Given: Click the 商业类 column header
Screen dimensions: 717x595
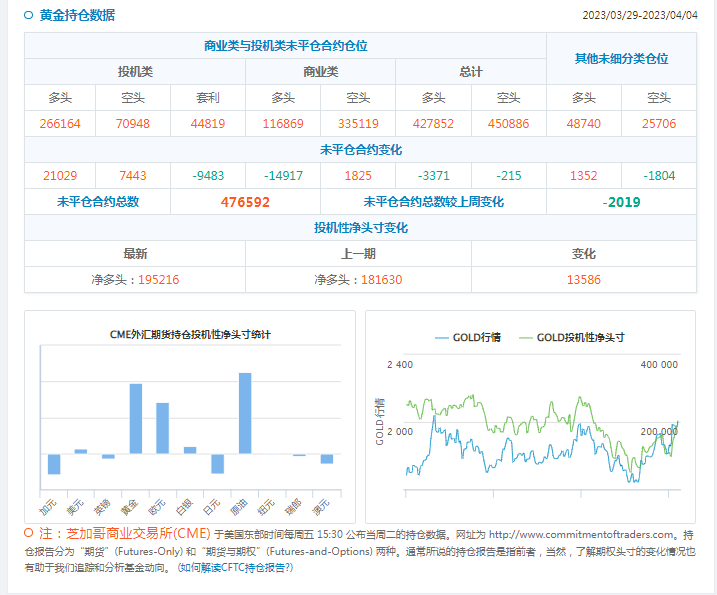Looking at the screenshot, I should pyautogui.click(x=321, y=72).
